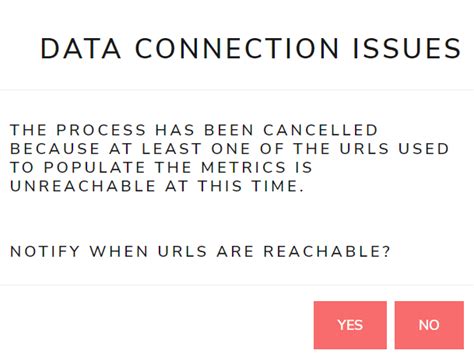Click the NO button
Viewport: 474px width, 361px height.
(x=429, y=325)
